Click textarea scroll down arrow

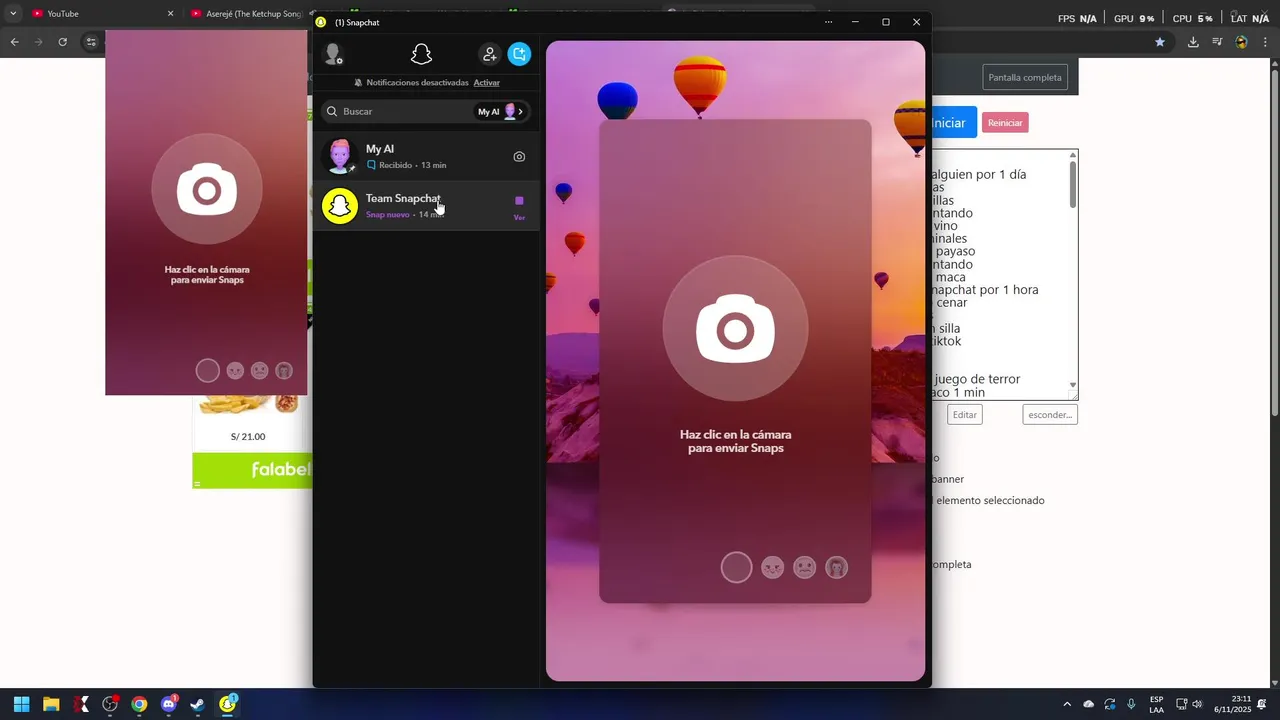coord(1073,385)
